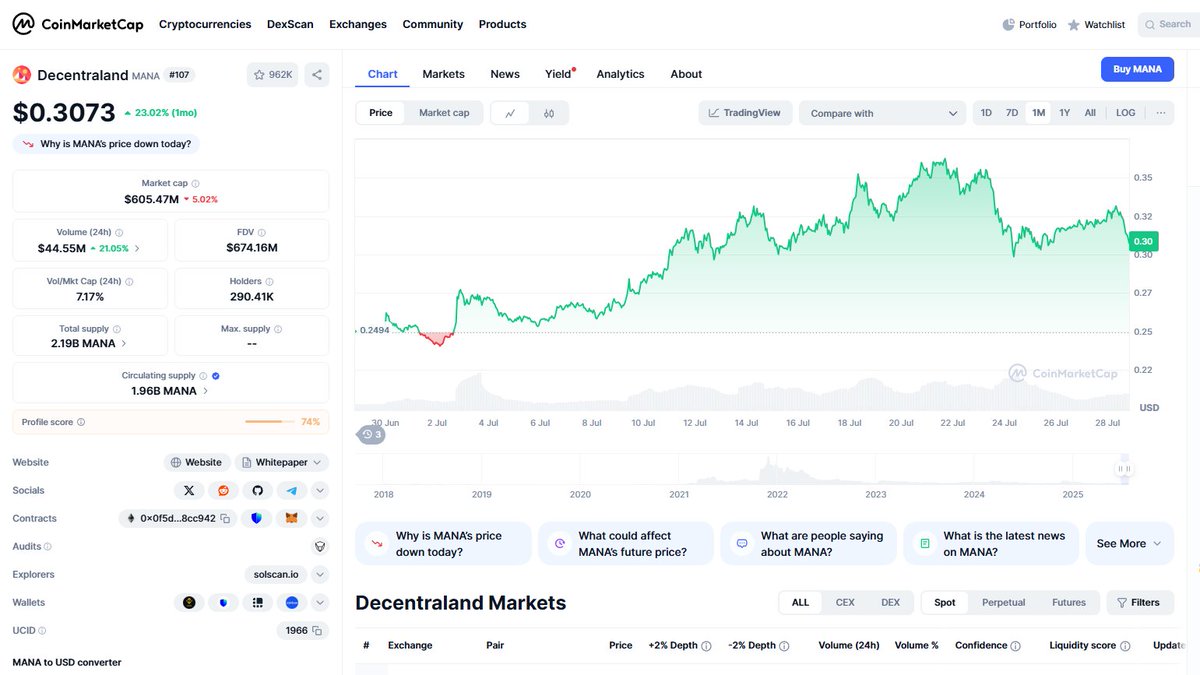
Task: Copy the UCID 1966
Action: tap(317, 631)
